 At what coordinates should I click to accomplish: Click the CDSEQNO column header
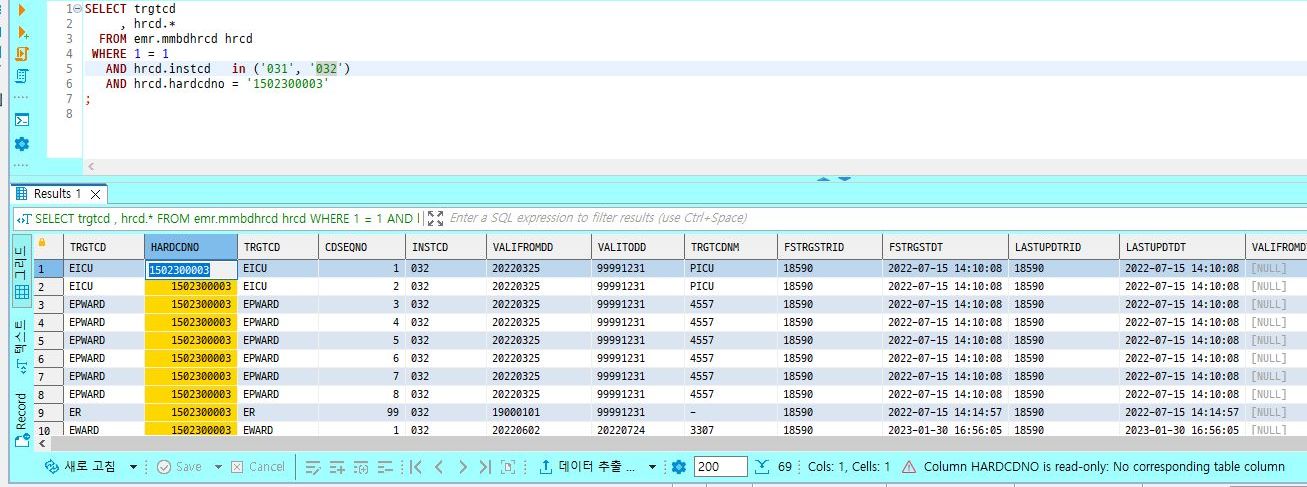click(362, 246)
